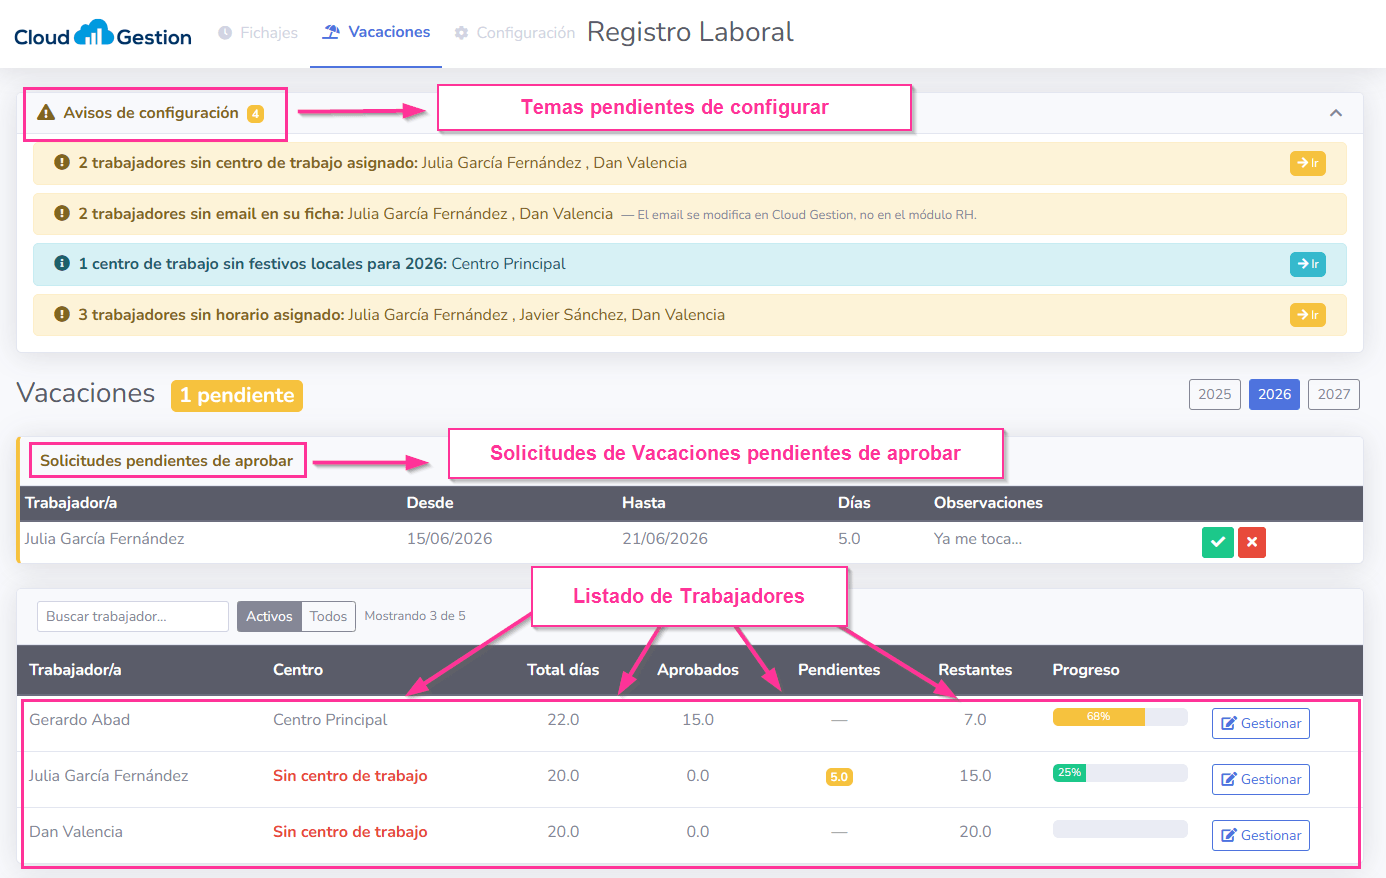Screen dimensions: 1386x878
Task: Click the exclamation icon of the sin email warning
Action: coord(62,213)
